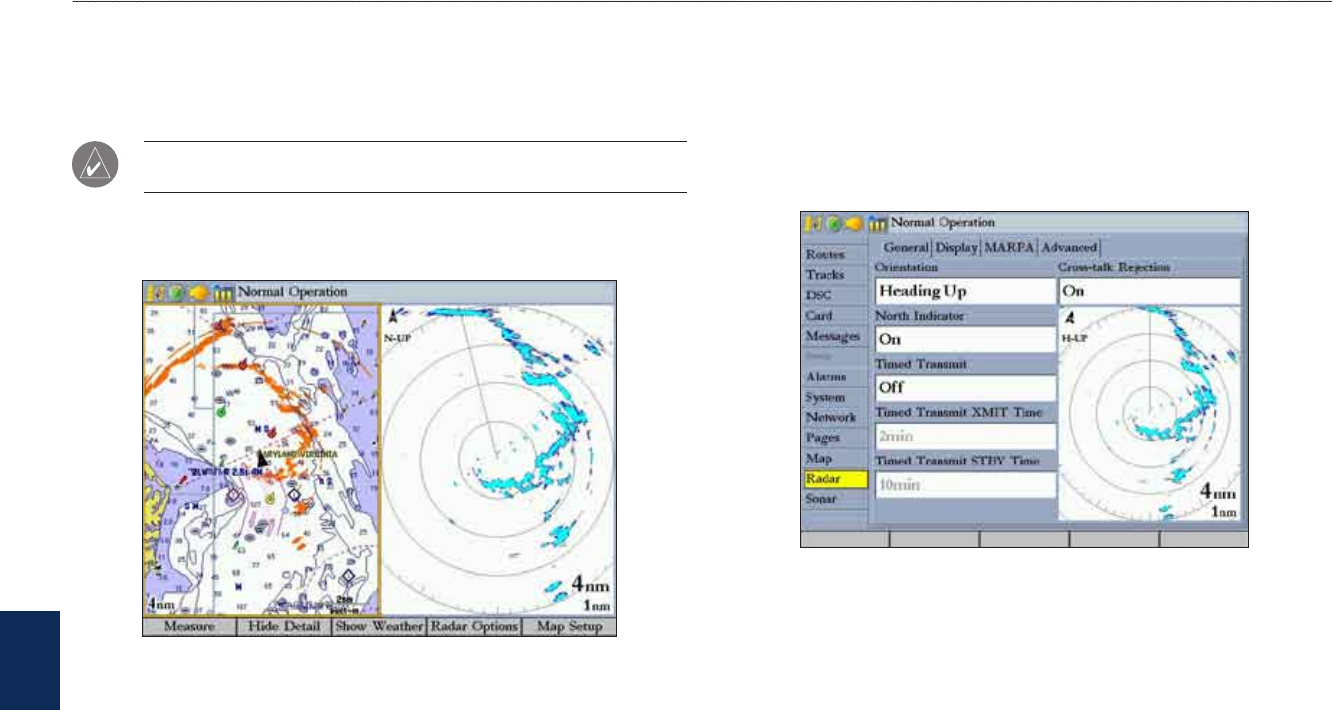Select the yellow-green buoy below the boat

click(x=271, y=498)
